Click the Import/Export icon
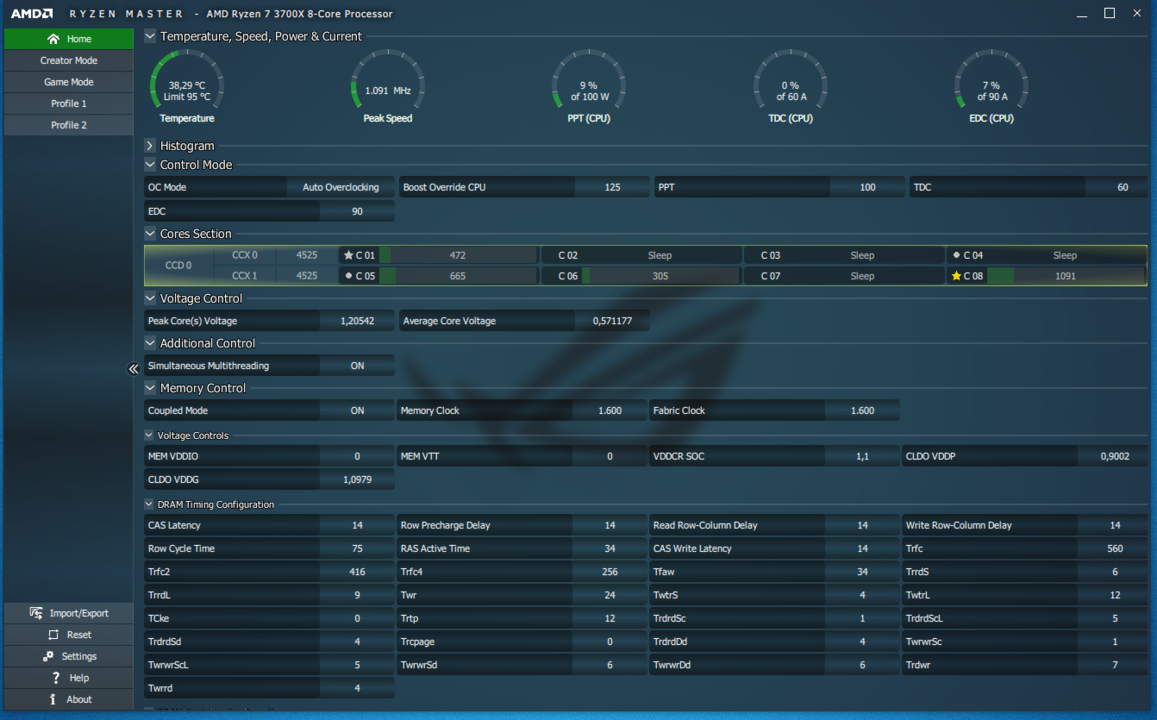Image resolution: width=1157 pixels, height=720 pixels. [x=35, y=613]
